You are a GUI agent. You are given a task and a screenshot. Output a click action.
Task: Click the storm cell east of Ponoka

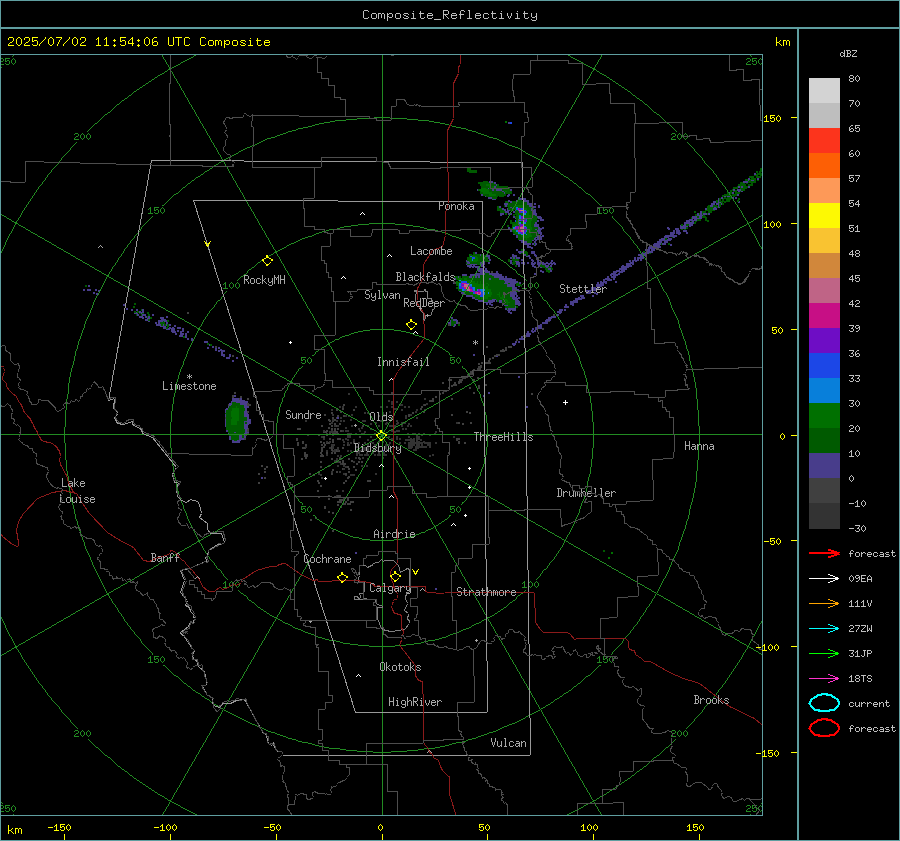click(x=522, y=221)
